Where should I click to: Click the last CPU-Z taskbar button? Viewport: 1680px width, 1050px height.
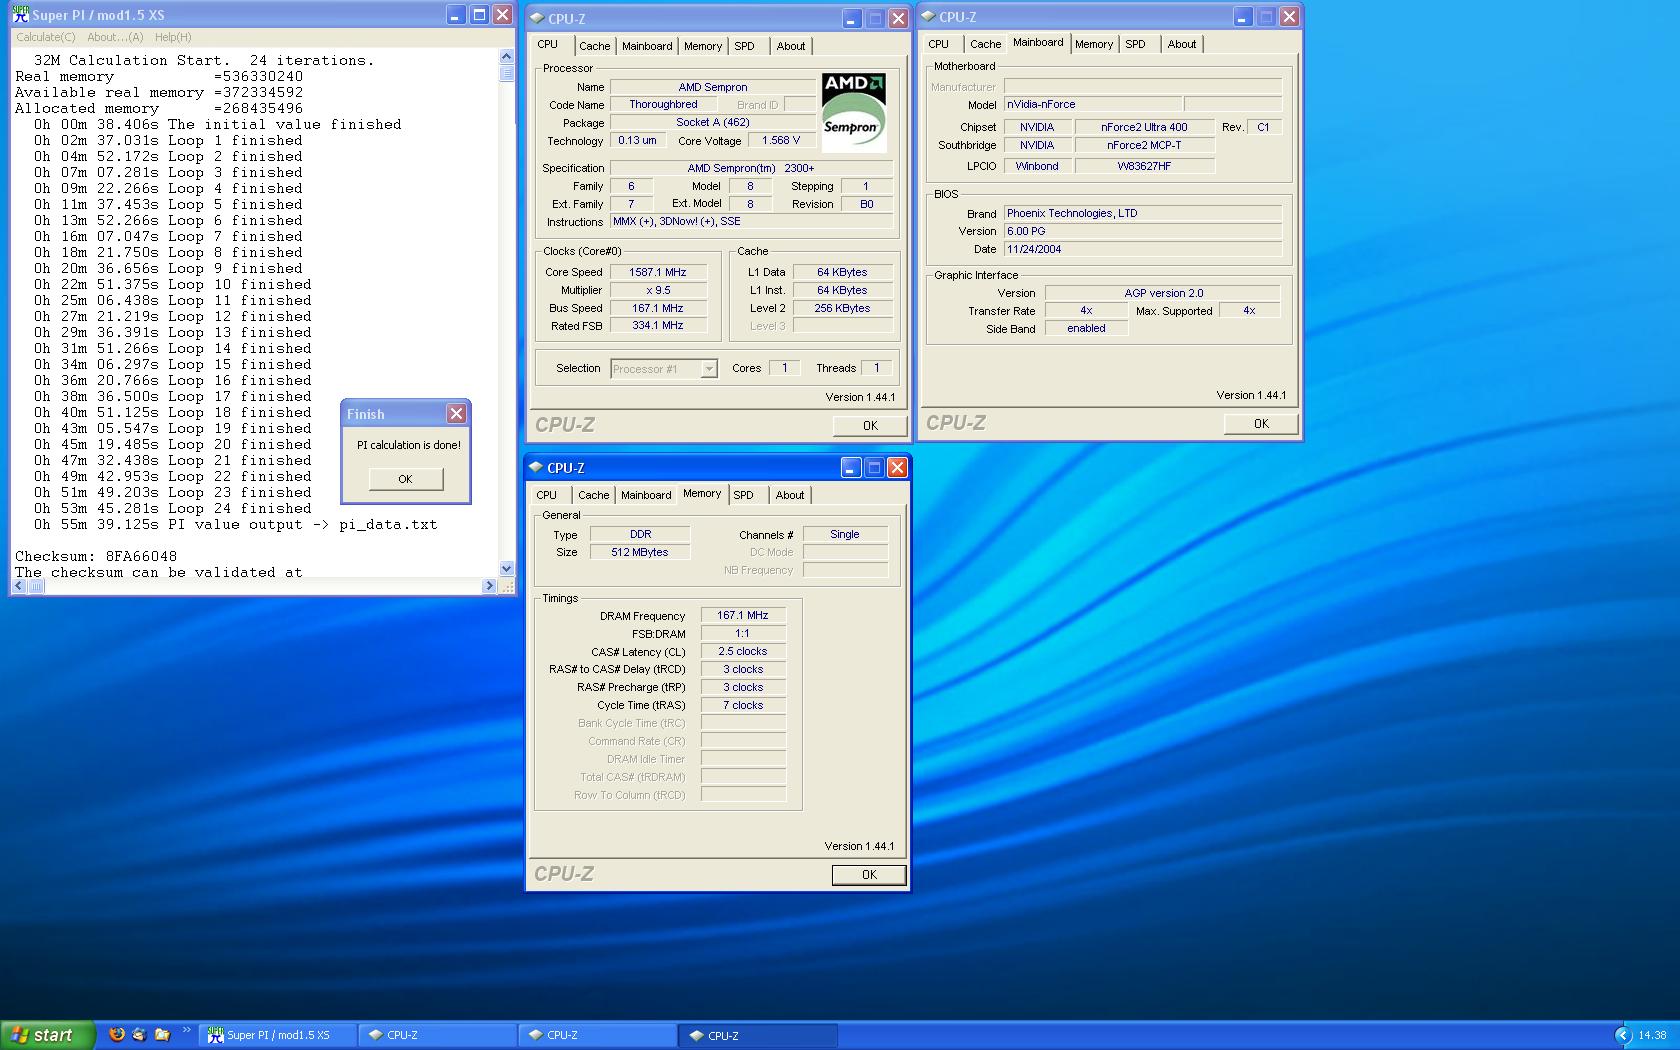point(757,1035)
